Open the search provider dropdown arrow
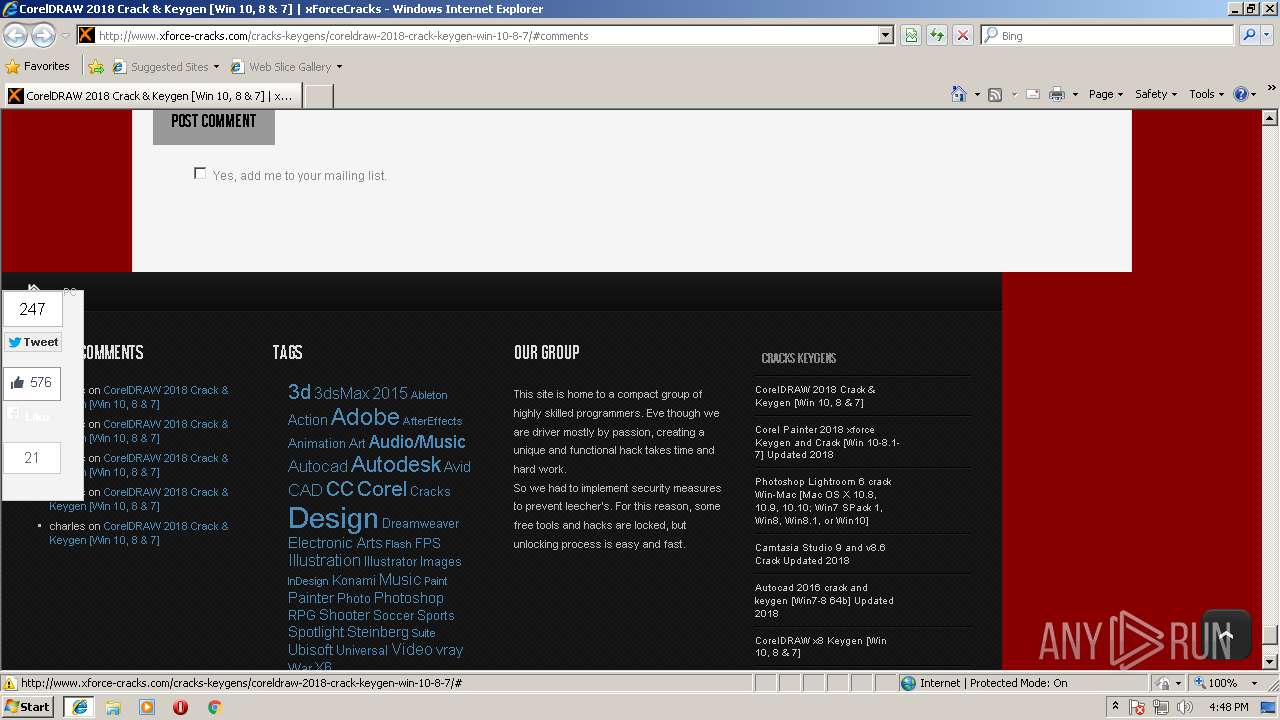 1269,35
